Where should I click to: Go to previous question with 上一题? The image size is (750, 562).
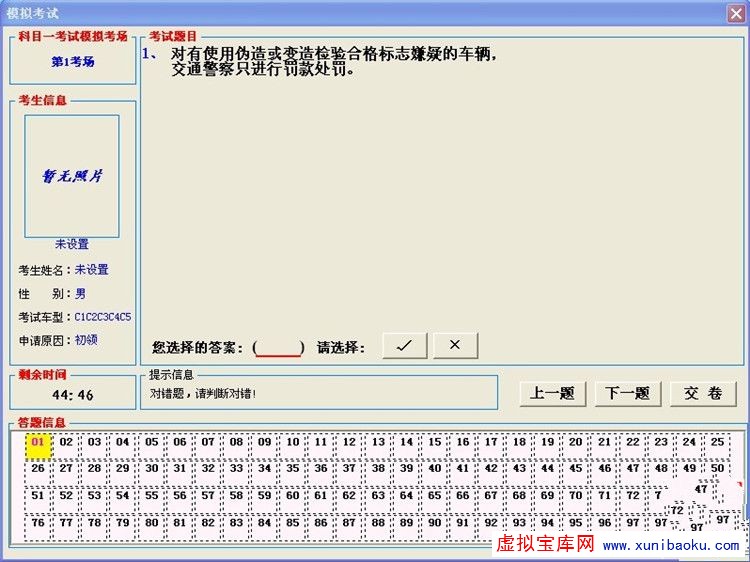pyautogui.click(x=553, y=393)
